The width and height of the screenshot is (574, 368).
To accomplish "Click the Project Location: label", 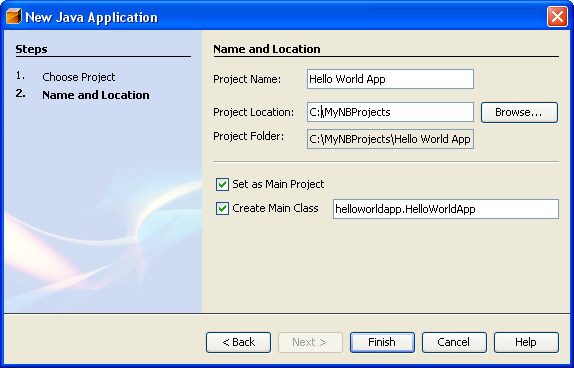I will click(x=253, y=112).
